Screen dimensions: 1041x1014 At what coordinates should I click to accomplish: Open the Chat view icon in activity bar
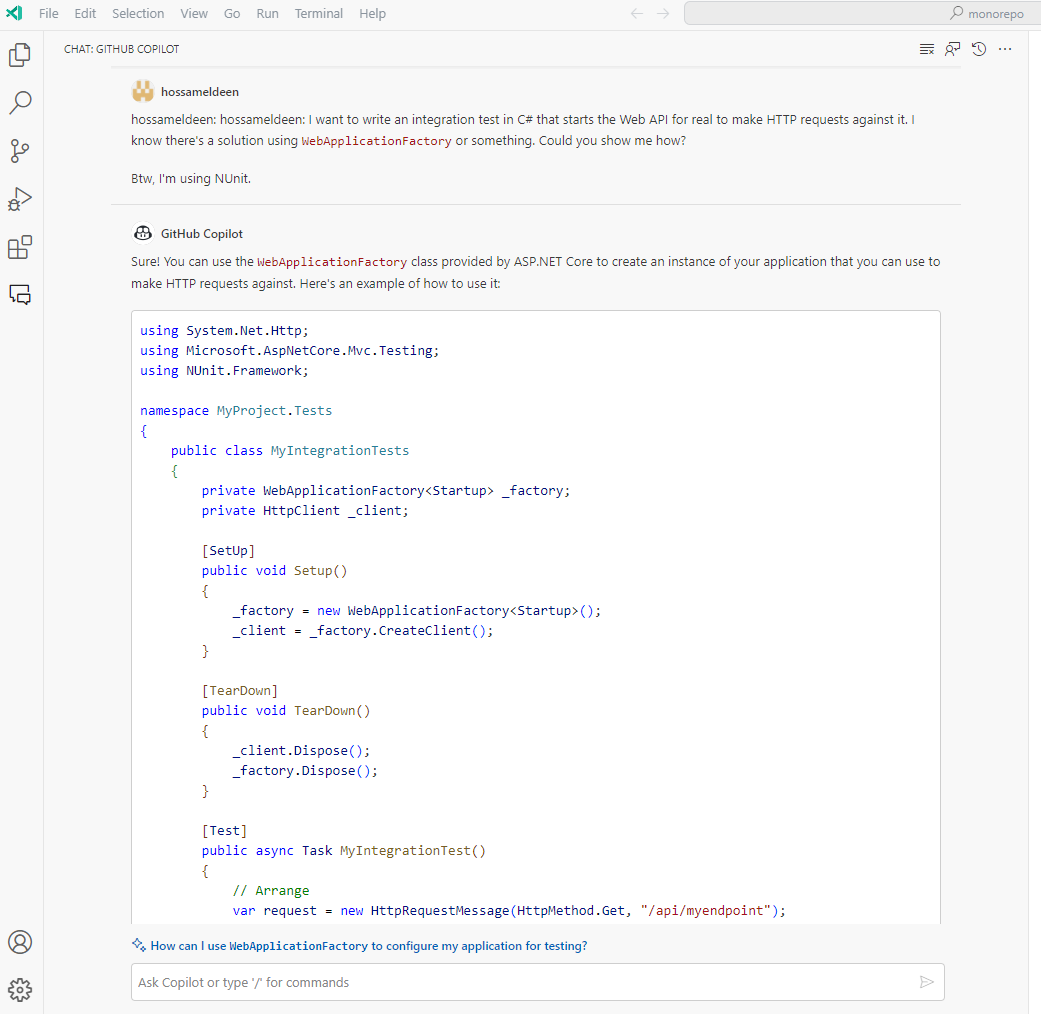point(20,294)
